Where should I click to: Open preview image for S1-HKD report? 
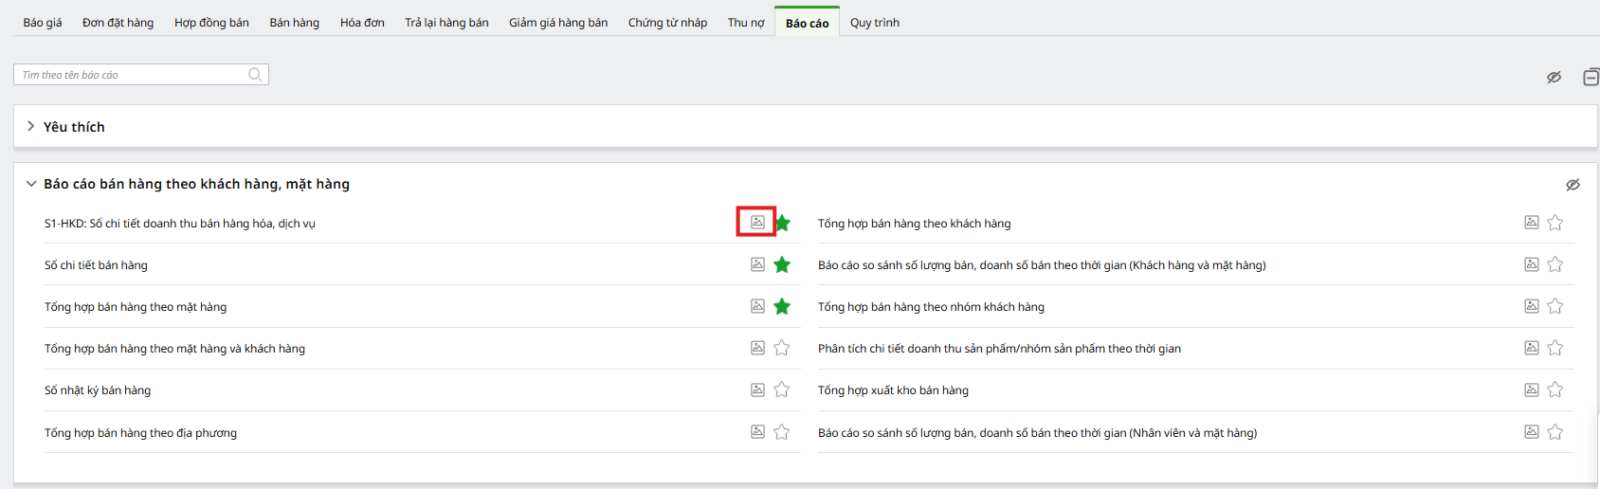pyautogui.click(x=757, y=222)
